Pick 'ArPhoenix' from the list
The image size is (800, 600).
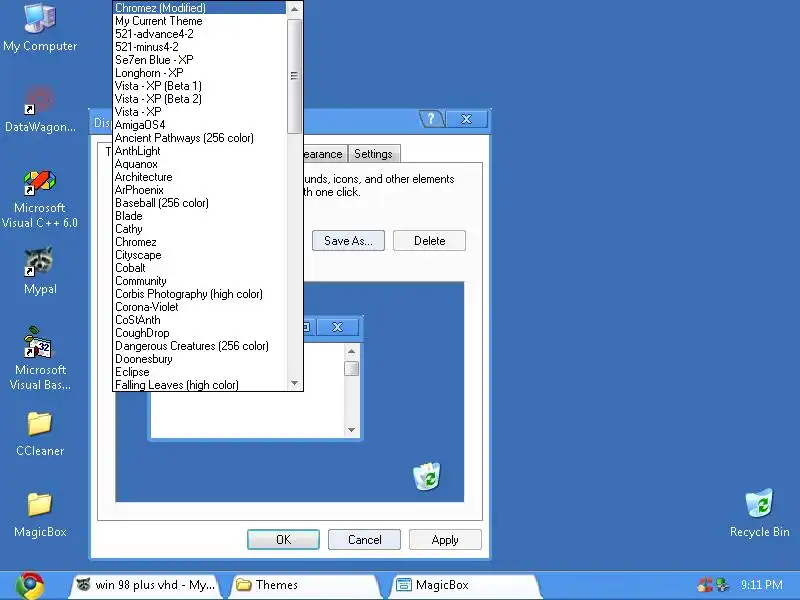(x=199, y=190)
